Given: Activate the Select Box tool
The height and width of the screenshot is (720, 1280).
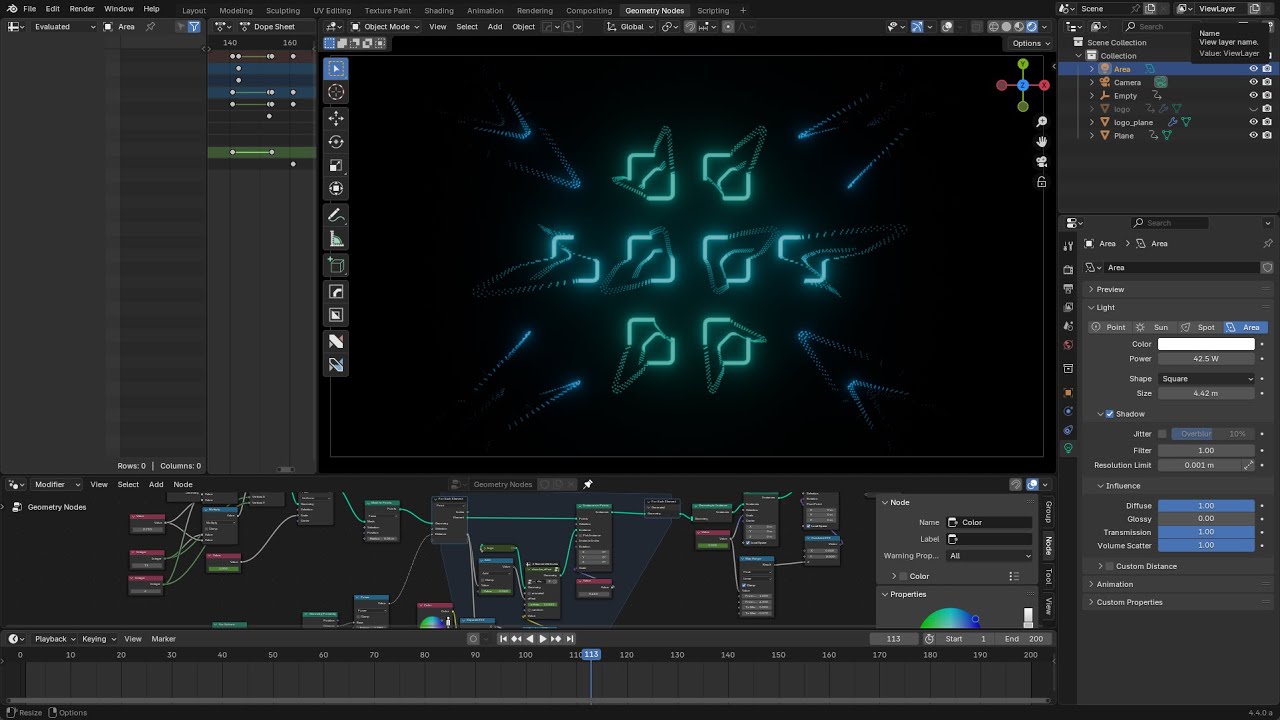Looking at the screenshot, I should tap(336, 68).
